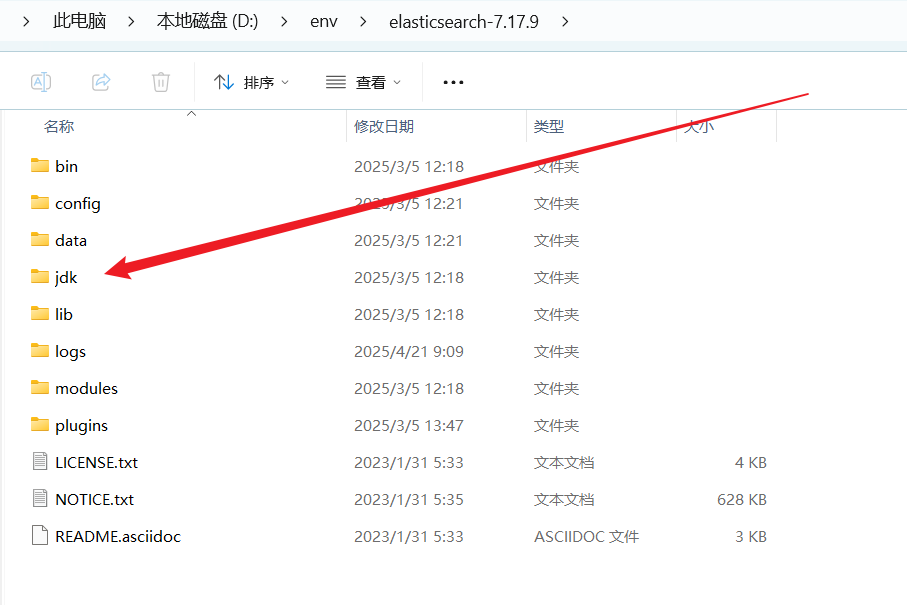The height and width of the screenshot is (605, 907).
Task: Click the plugins folder name
Action: tap(81, 426)
